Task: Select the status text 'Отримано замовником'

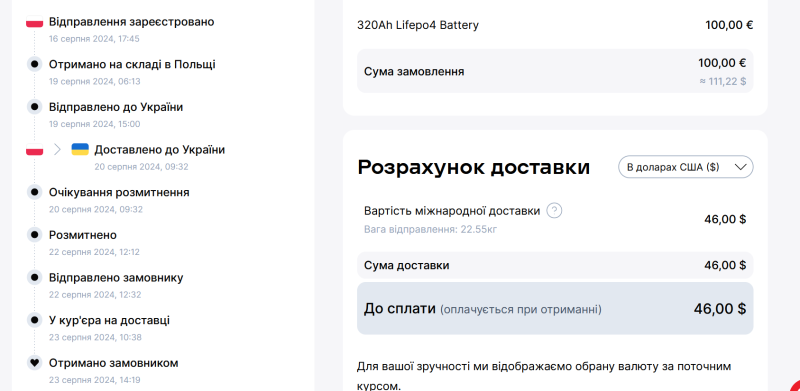Action: (x=114, y=363)
